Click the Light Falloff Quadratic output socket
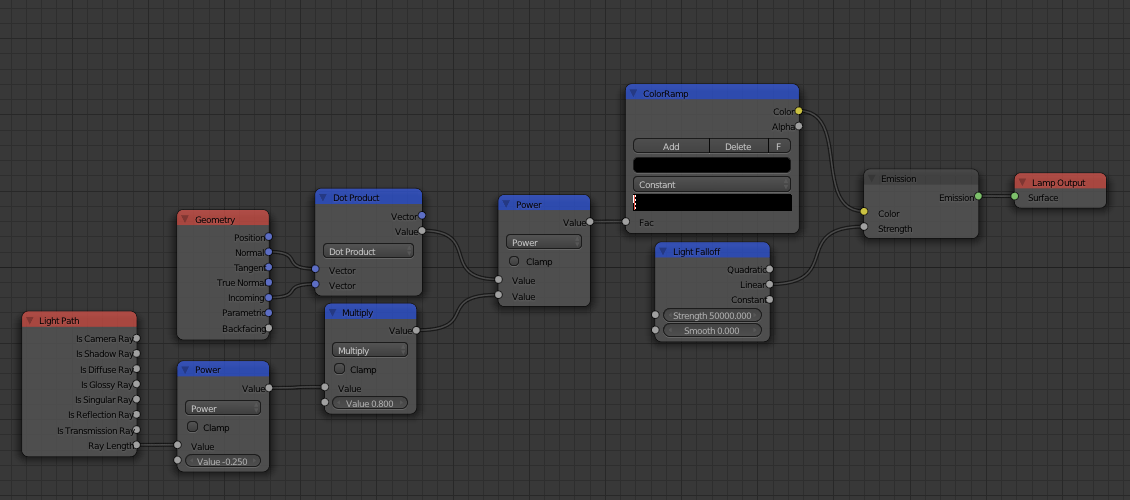Image resolution: width=1130 pixels, height=500 pixels. point(770,269)
